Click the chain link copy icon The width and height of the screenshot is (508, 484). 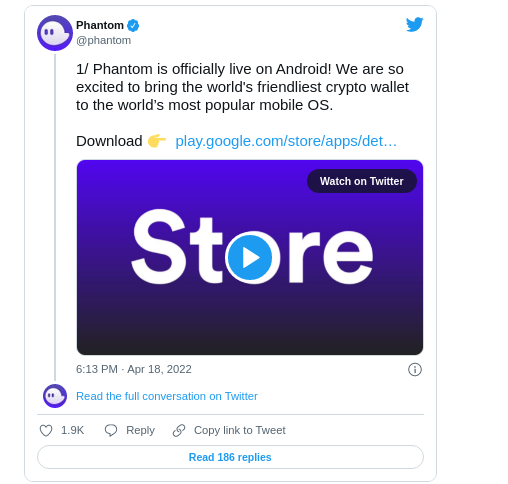click(179, 430)
